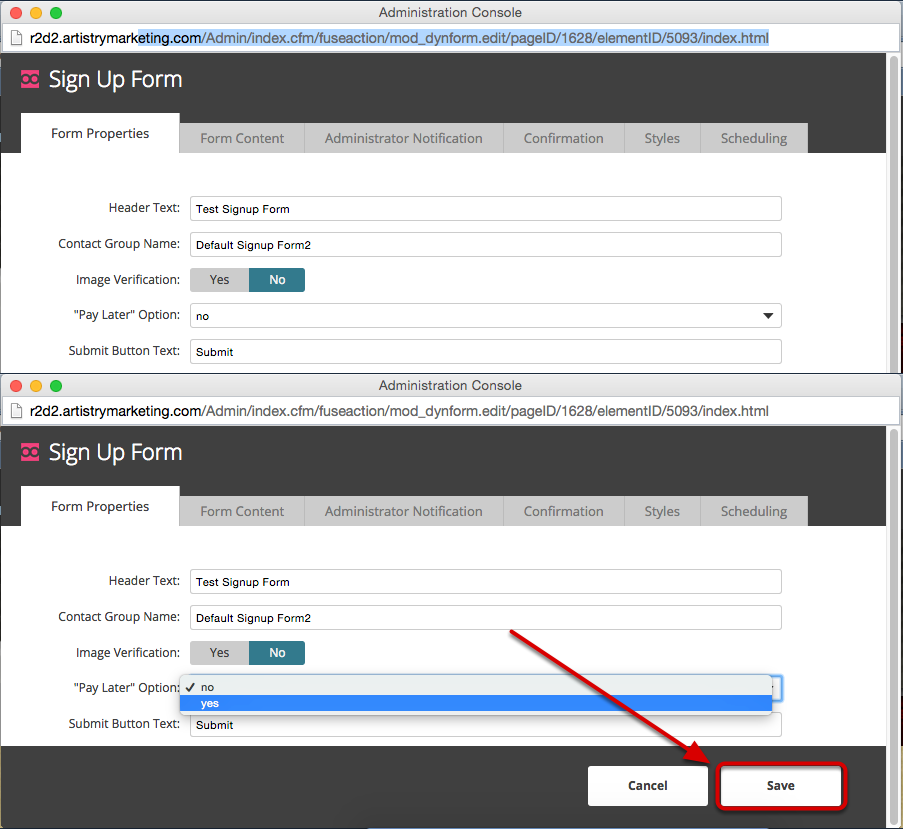Set Image Verification to No in upper window
The height and width of the screenshot is (829, 903).
tap(277, 280)
